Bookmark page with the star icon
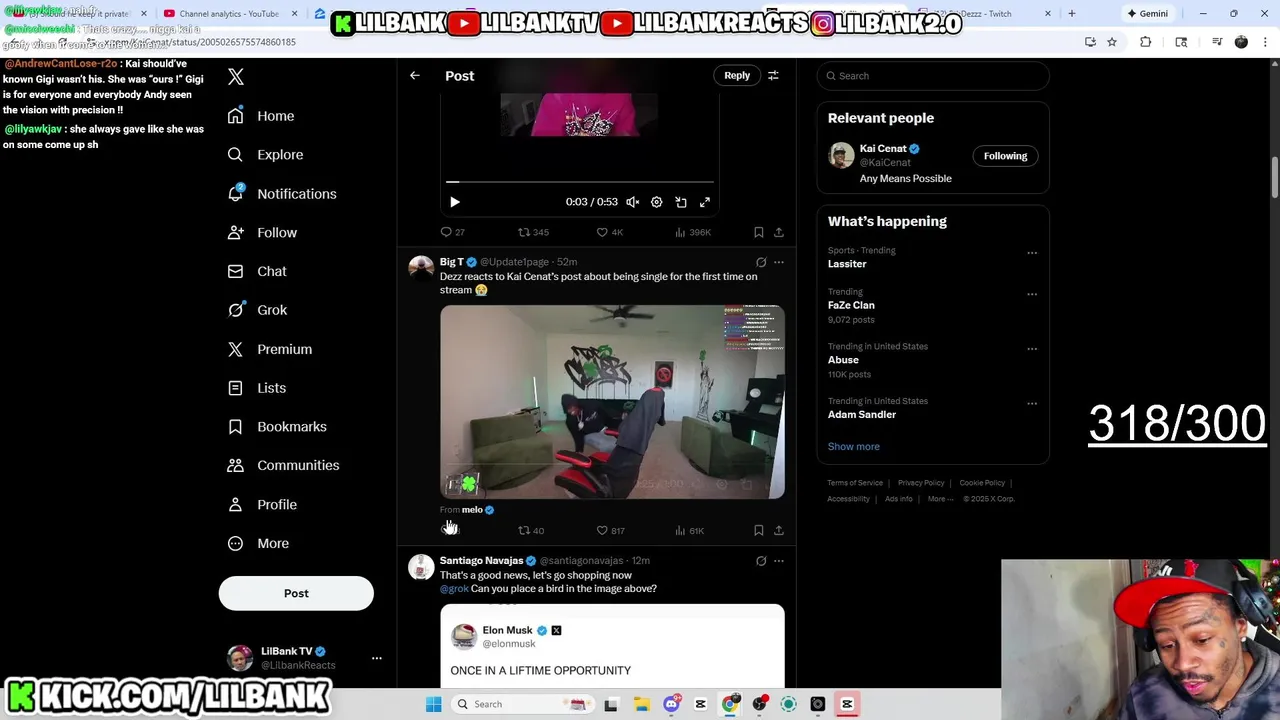1280x720 pixels. click(x=1112, y=42)
